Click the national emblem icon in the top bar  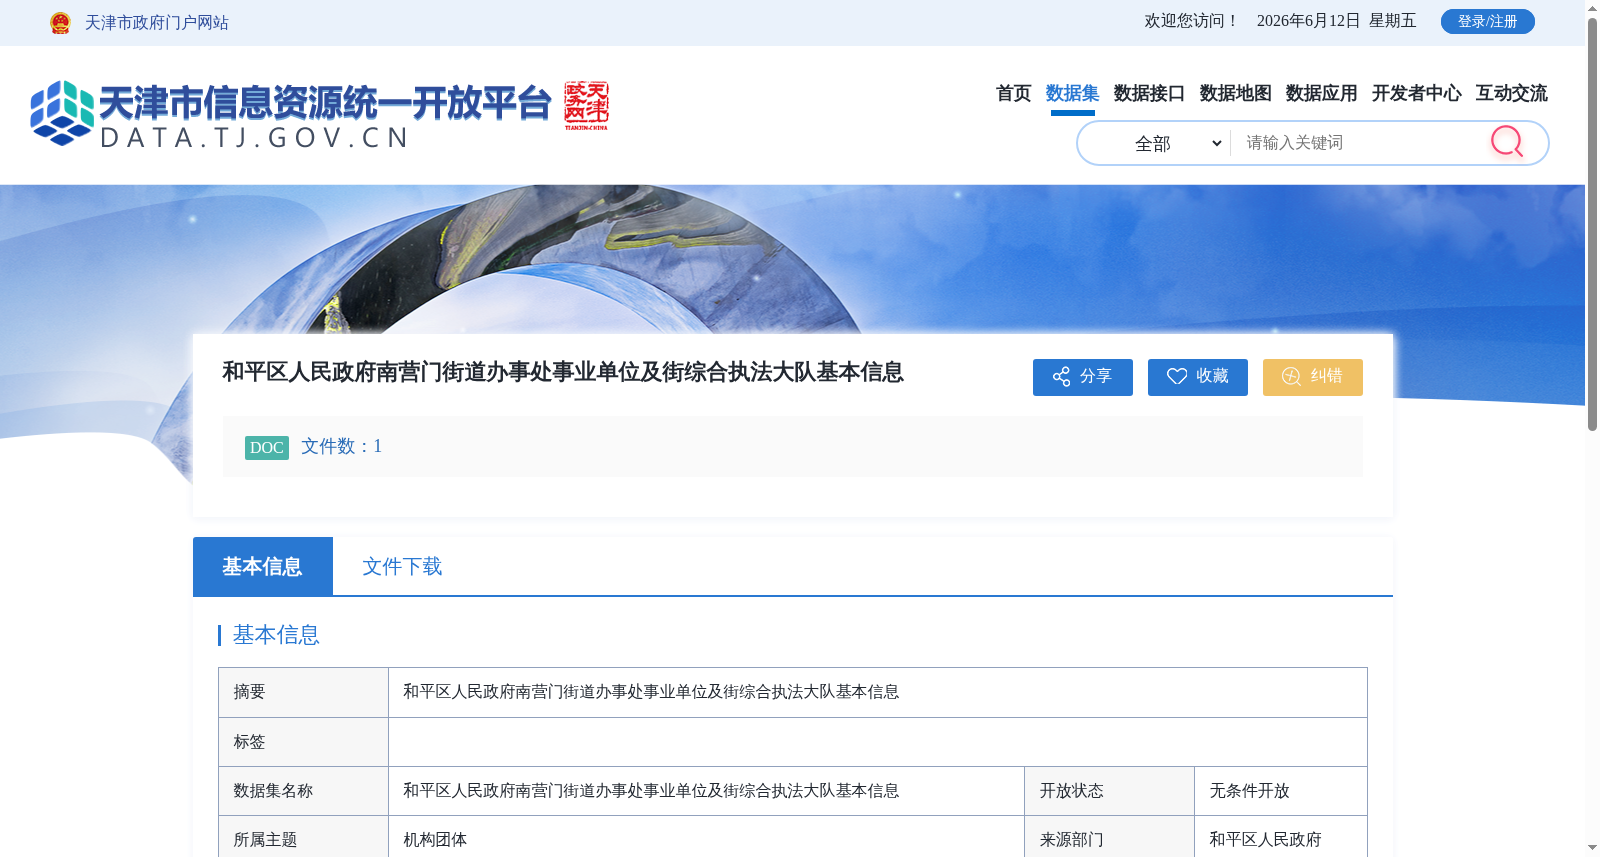coord(60,23)
